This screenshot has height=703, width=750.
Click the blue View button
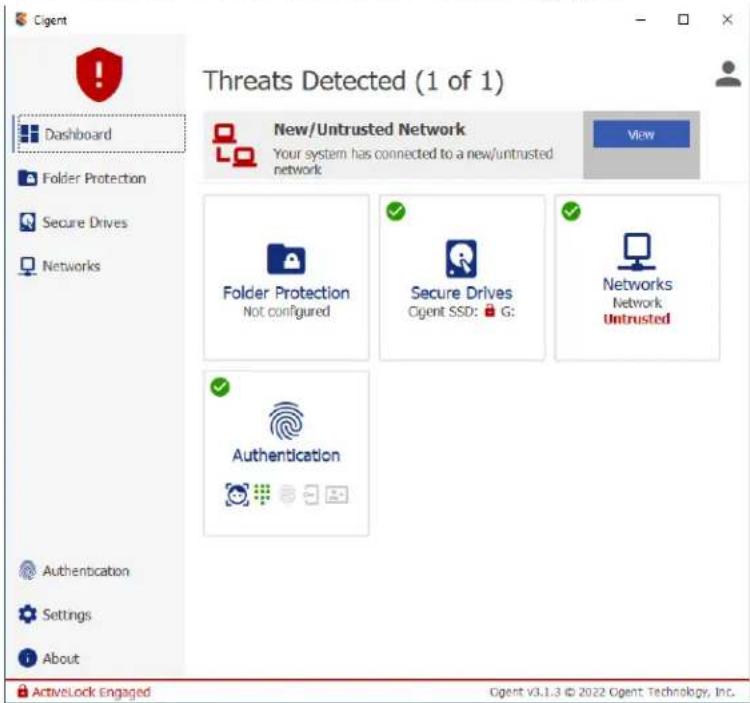pyautogui.click(x=641, y=134)
